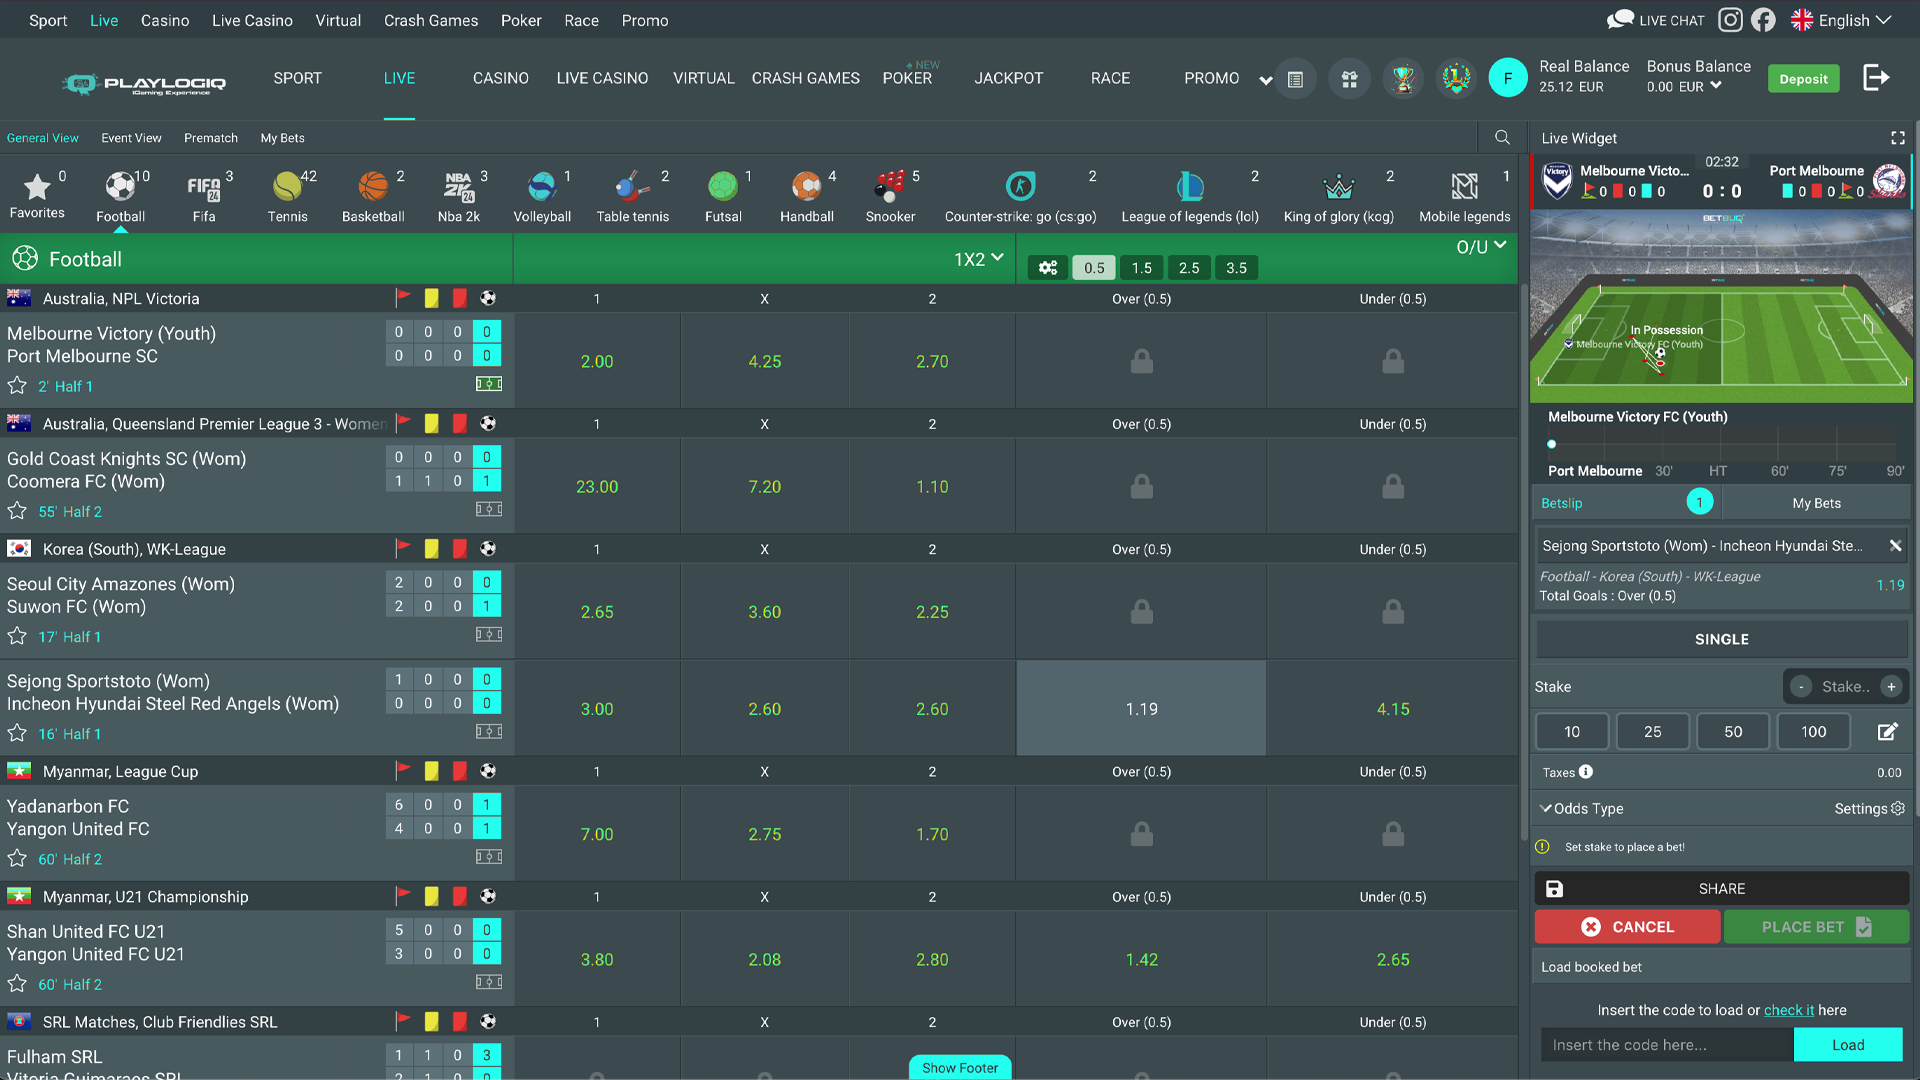Increase stake with plus button
This screenshot has height=1080, width=1920.
pos(1890,686)
